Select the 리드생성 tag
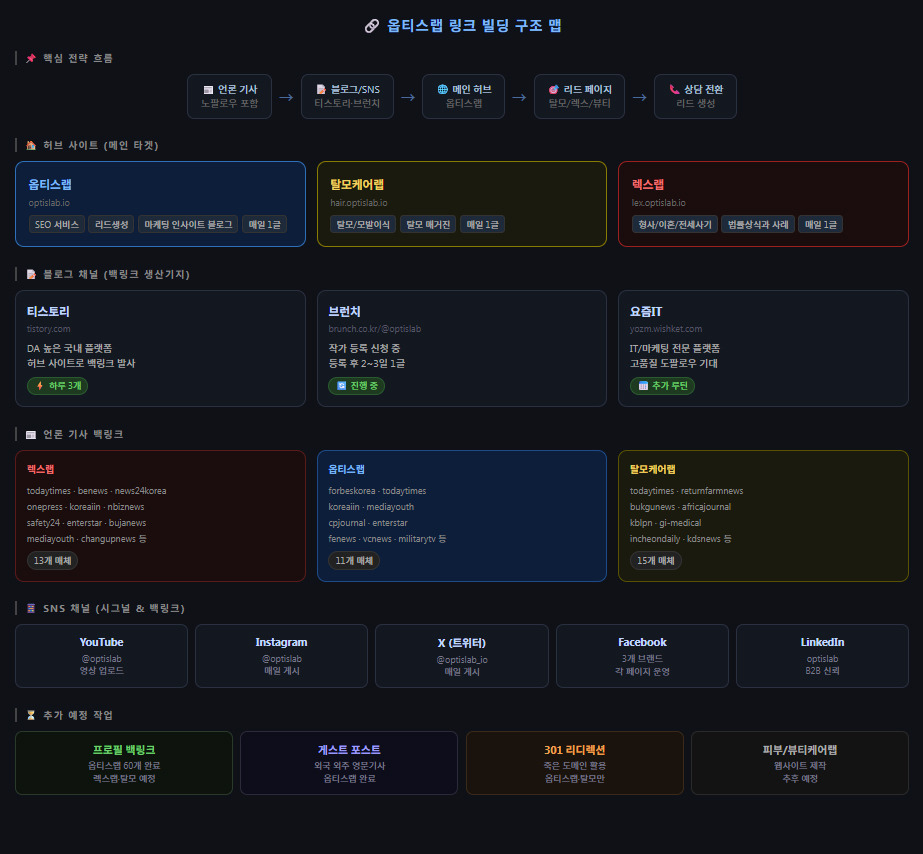 tap(112, 225)
